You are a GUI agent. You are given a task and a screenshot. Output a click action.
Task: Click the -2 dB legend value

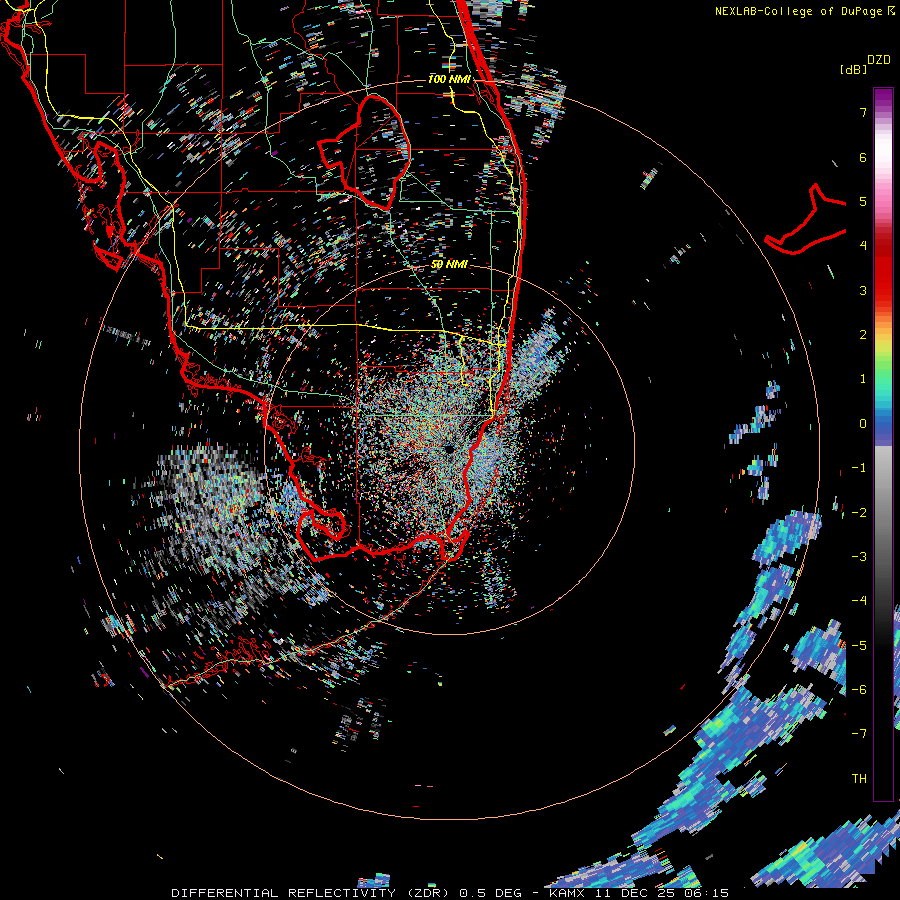(859, 512)
